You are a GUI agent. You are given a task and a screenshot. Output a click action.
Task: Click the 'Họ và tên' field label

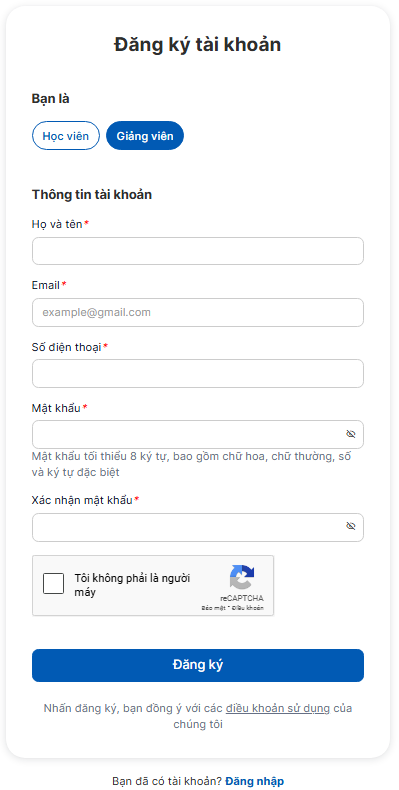(57, 225)
